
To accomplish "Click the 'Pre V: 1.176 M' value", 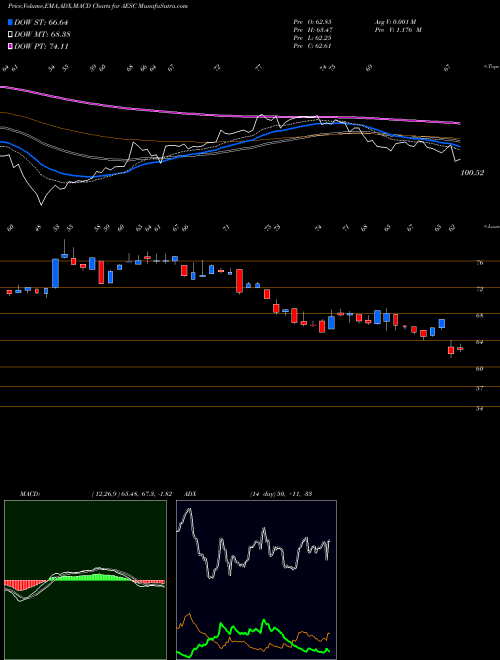I will 398,30.
